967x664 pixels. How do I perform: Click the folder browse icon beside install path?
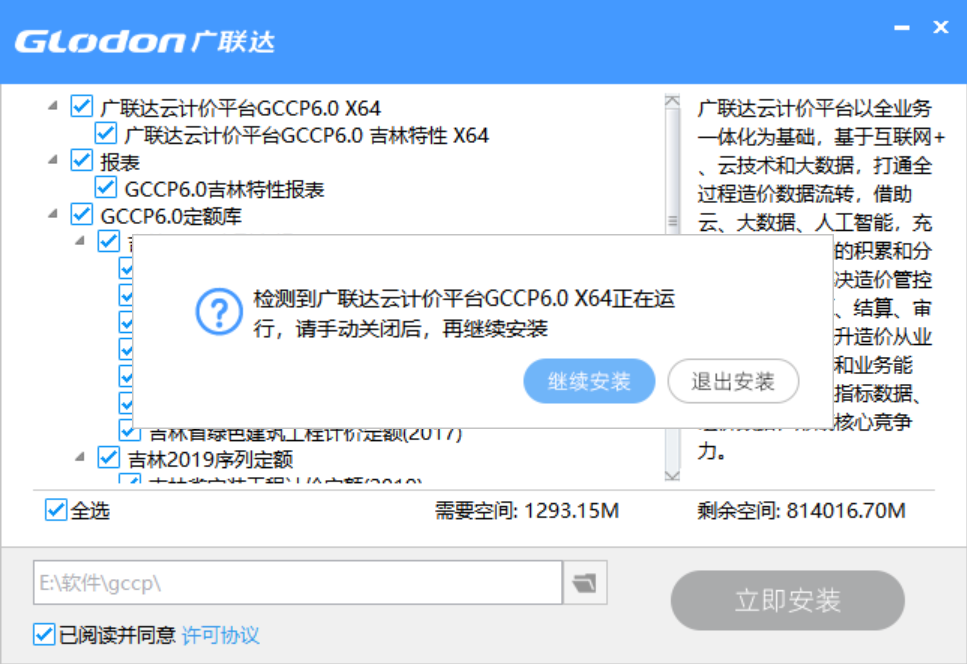585,583
